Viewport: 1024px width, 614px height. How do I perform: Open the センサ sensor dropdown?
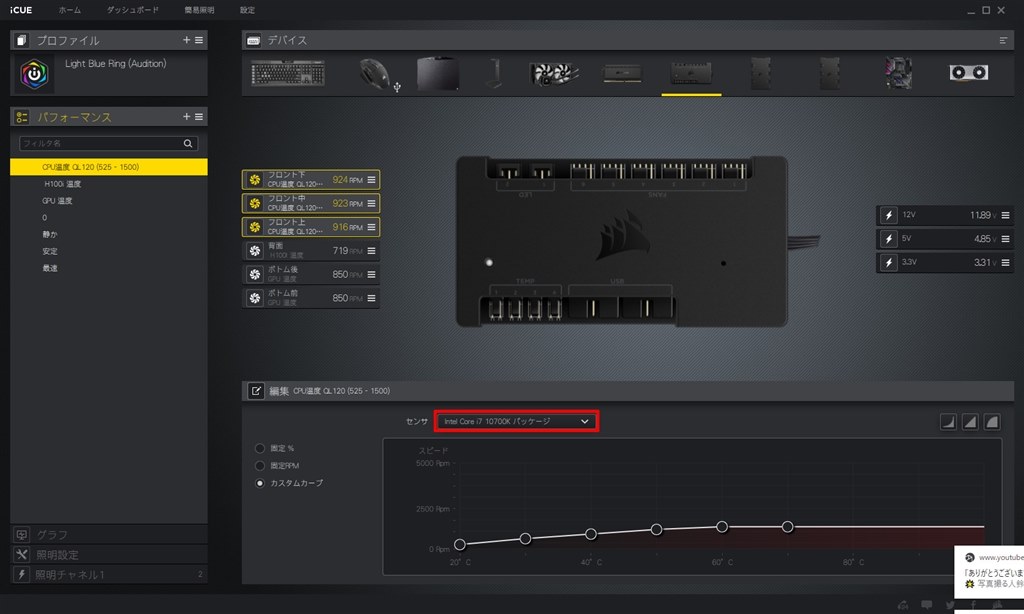click(x=517, y=421)
